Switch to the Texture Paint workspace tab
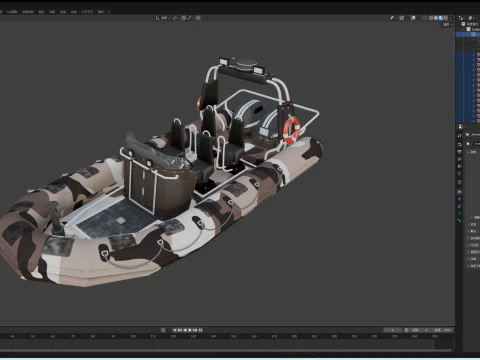This screenshot has height=360, width=480. (x=28, y=12)
